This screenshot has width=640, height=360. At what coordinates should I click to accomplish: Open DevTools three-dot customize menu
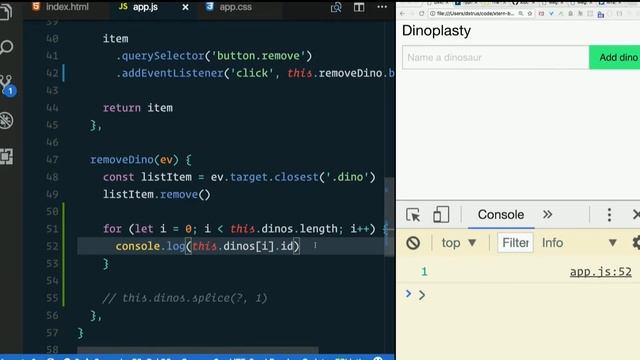pos(609,215)
